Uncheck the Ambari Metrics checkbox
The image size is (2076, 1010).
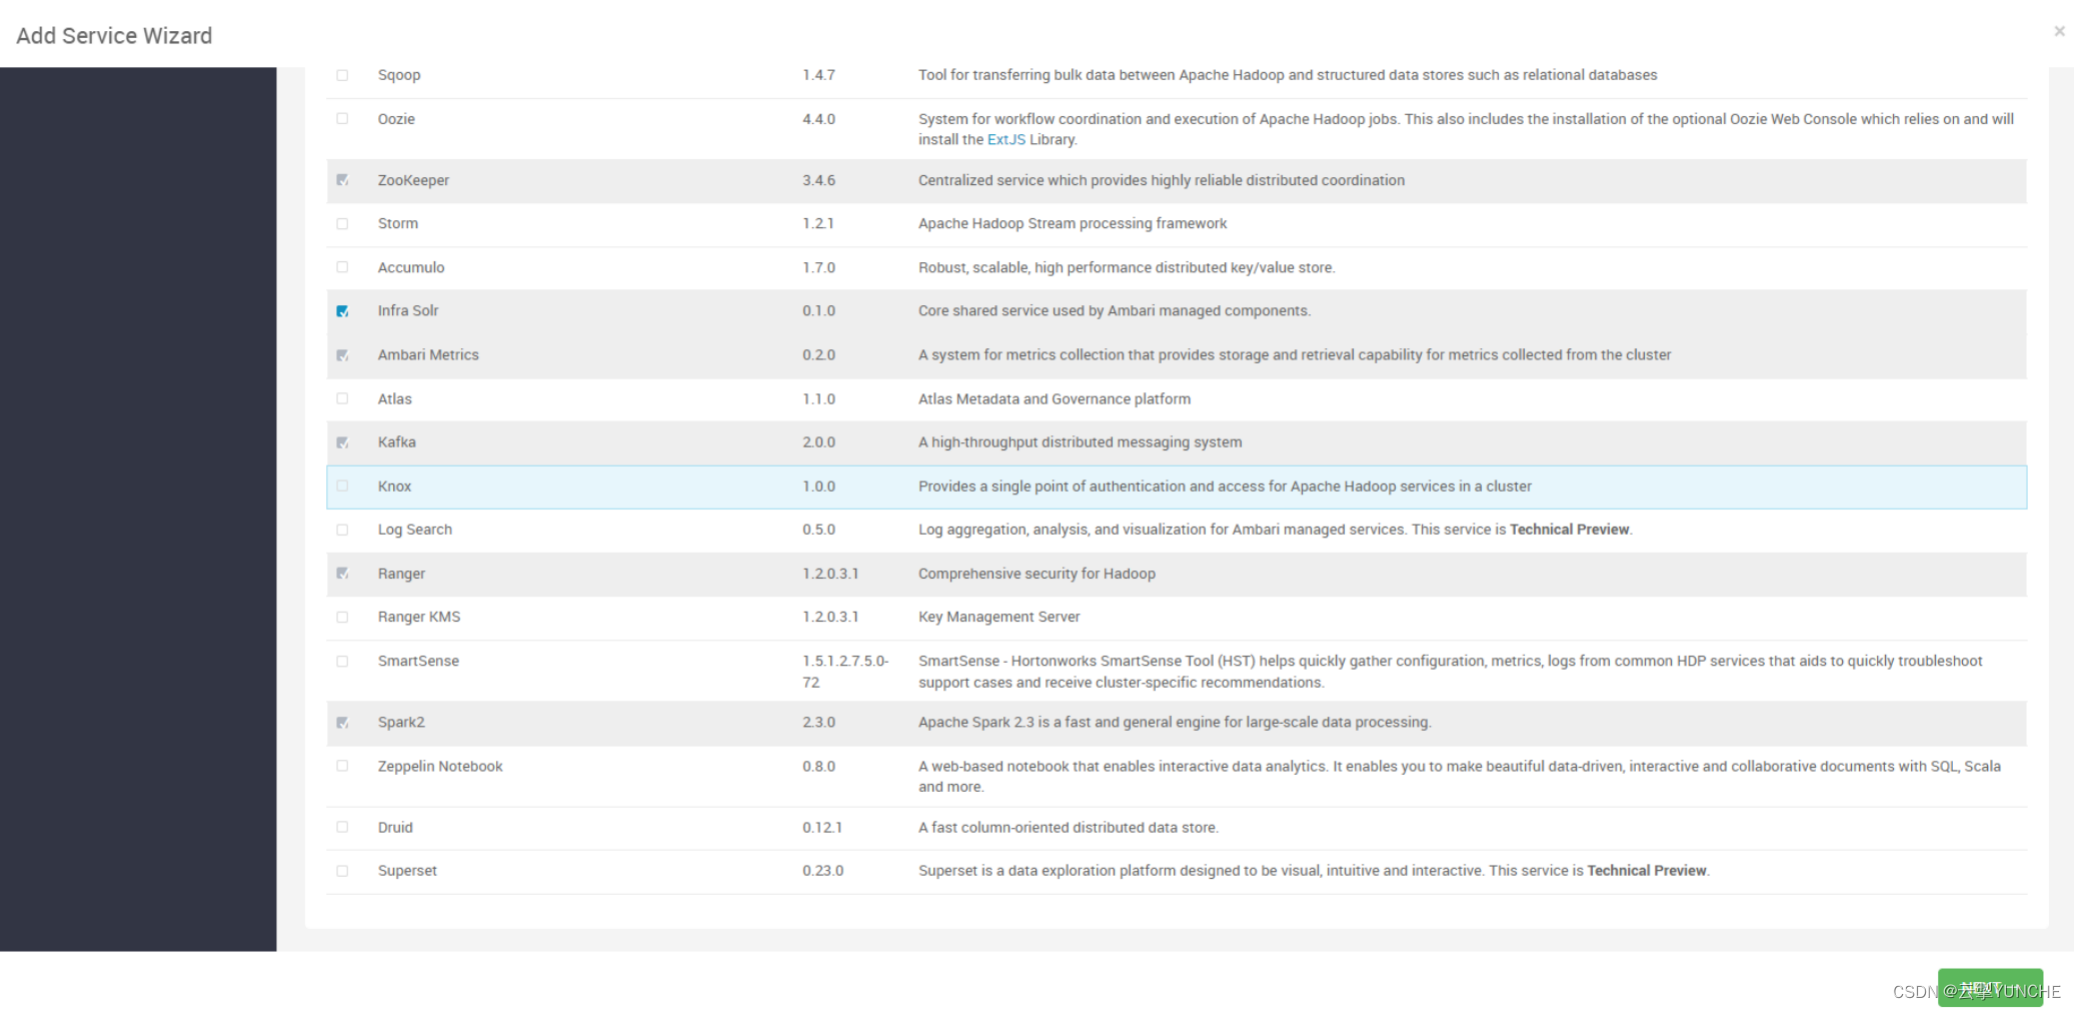[342, 355]
